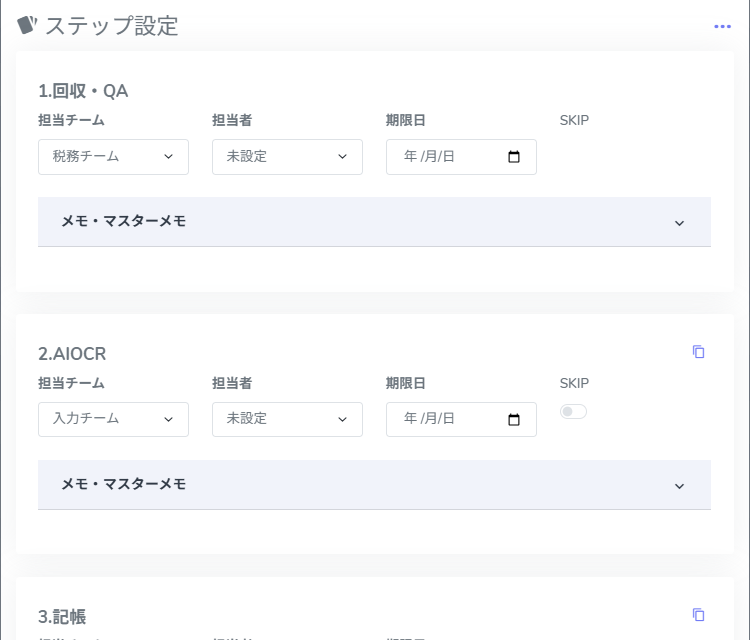
Task: Toggle the SKIP switch for 2.AIOCR
Action: coord(573,412)
